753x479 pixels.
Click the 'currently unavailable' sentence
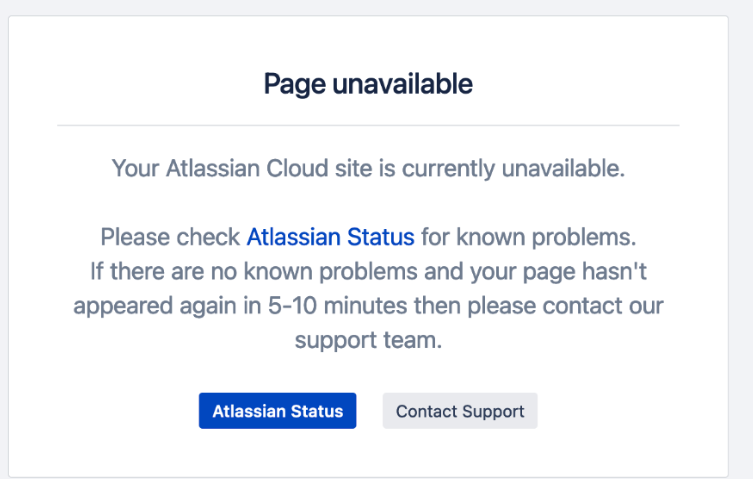click(x=368, y=169)
